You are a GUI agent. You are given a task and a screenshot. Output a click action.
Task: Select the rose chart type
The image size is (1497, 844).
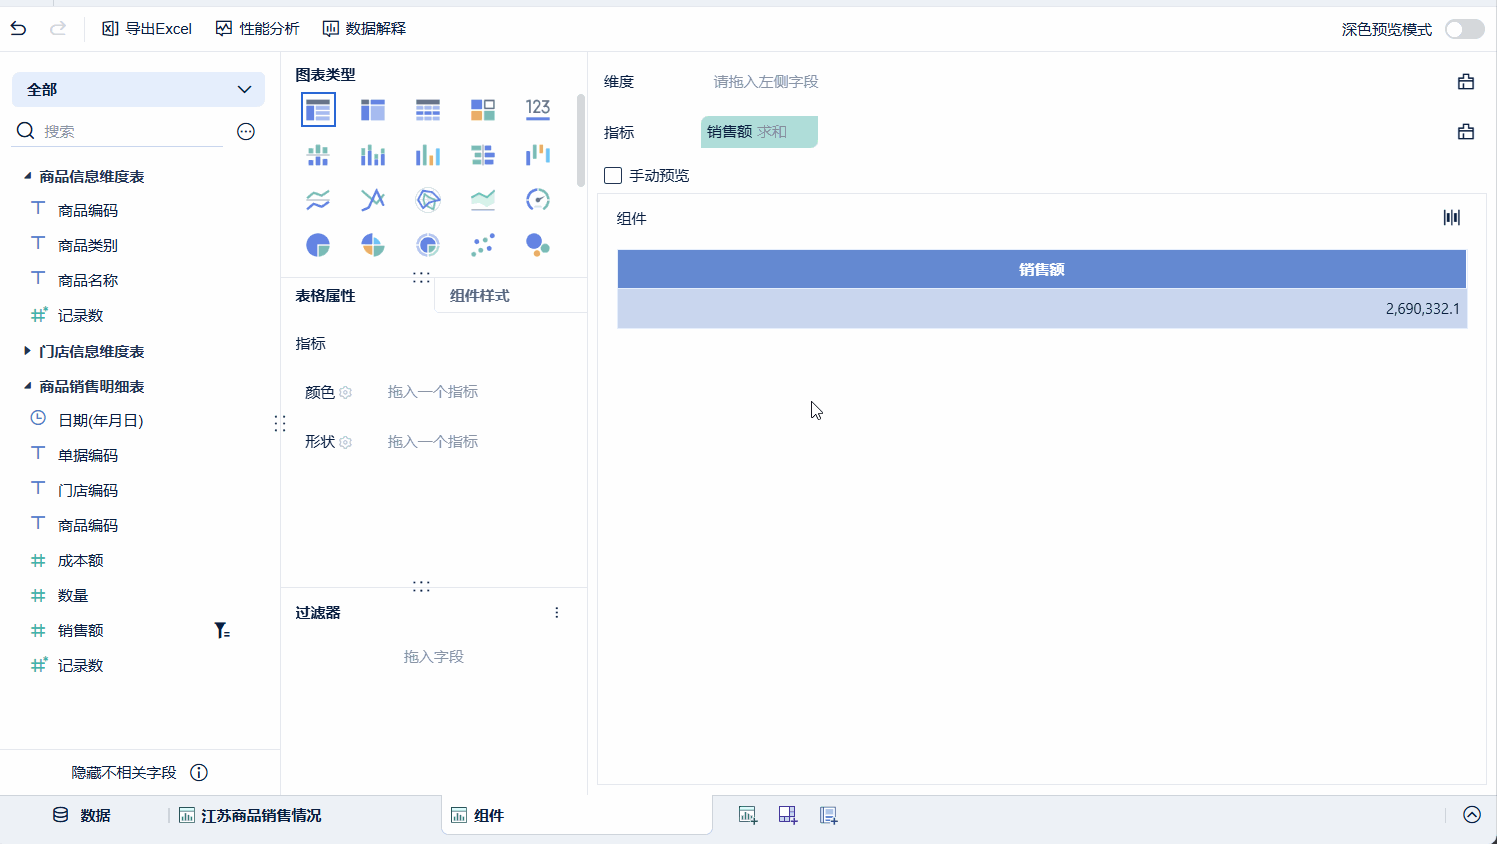coord(373,245)
